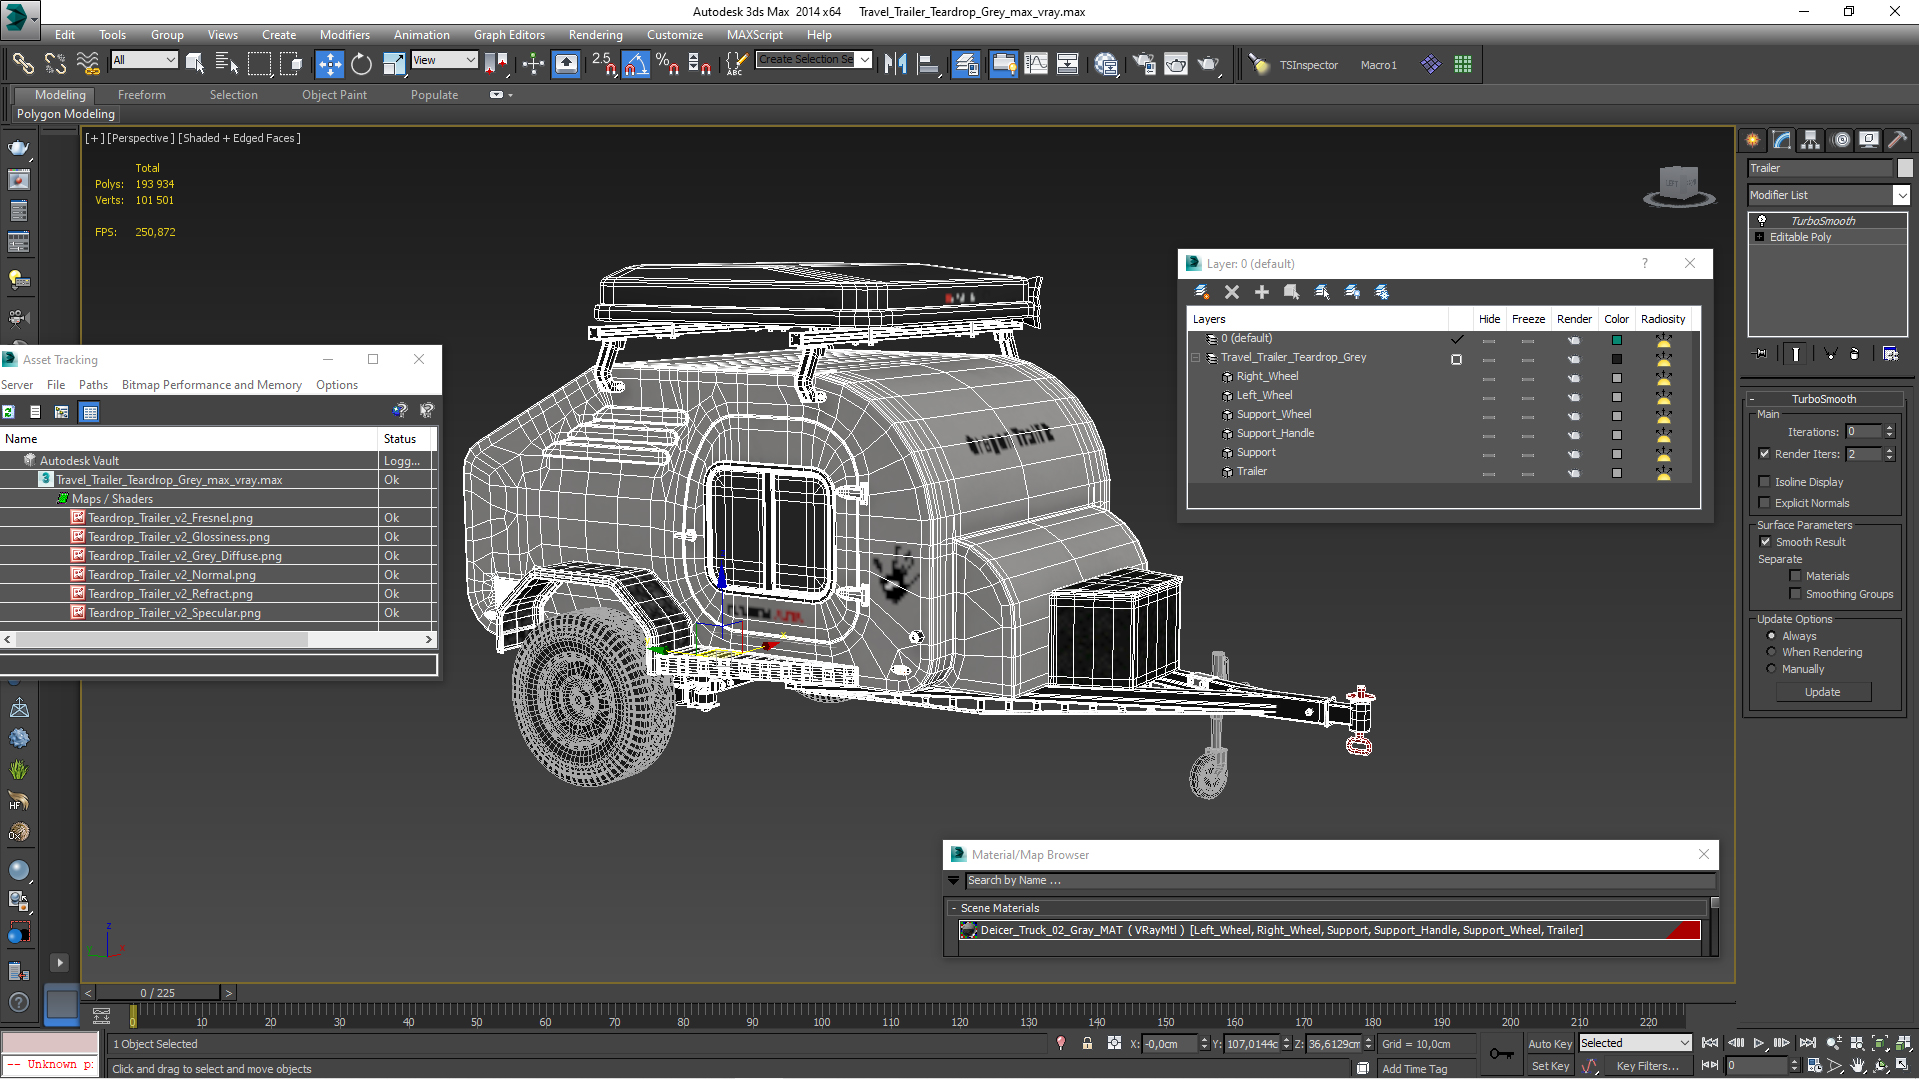Toggle Smooth Result checkbox
1920x1080 pixels.
1766,542
